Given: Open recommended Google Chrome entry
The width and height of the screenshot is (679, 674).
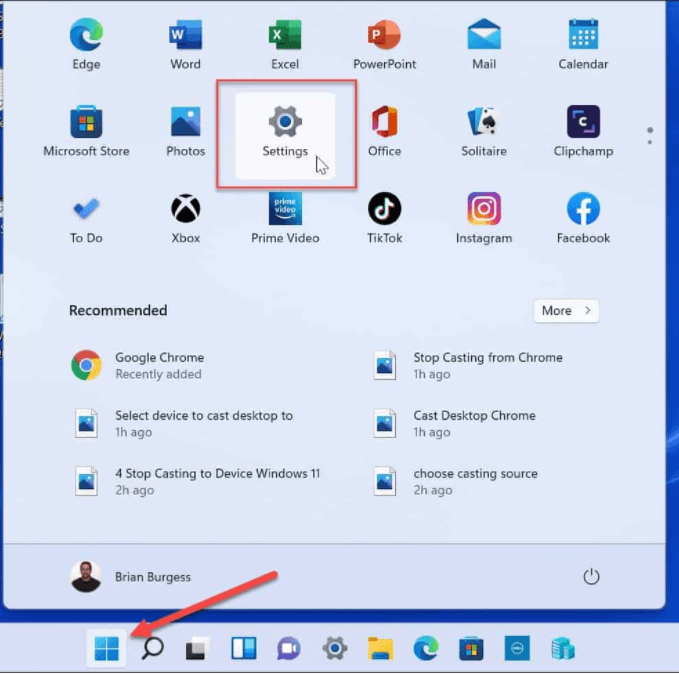Looking at the screenshot, I should 138,365.
